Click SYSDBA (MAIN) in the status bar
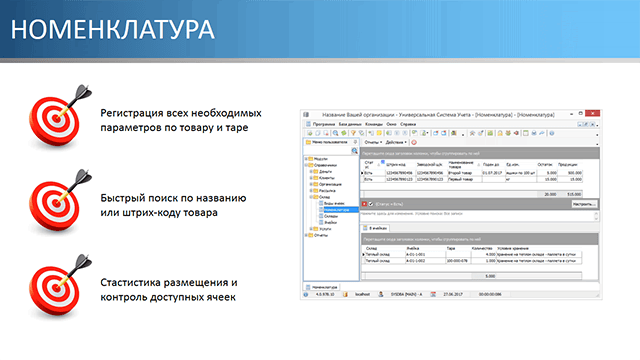The image size is (640, 360). point(407,294)
